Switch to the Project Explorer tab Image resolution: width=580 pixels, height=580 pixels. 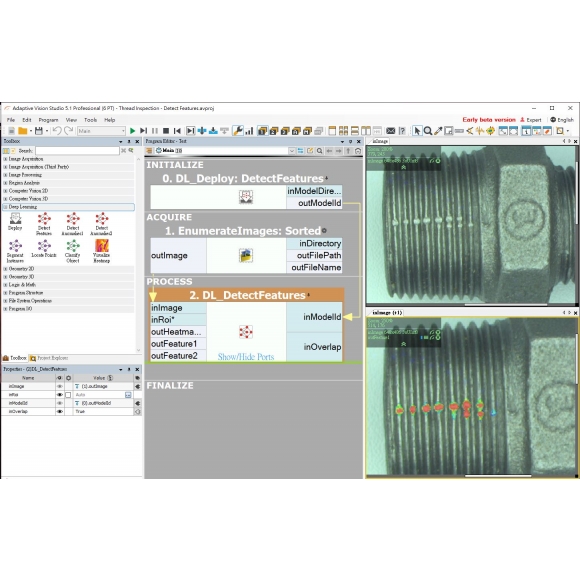click(x=49, y=358)
